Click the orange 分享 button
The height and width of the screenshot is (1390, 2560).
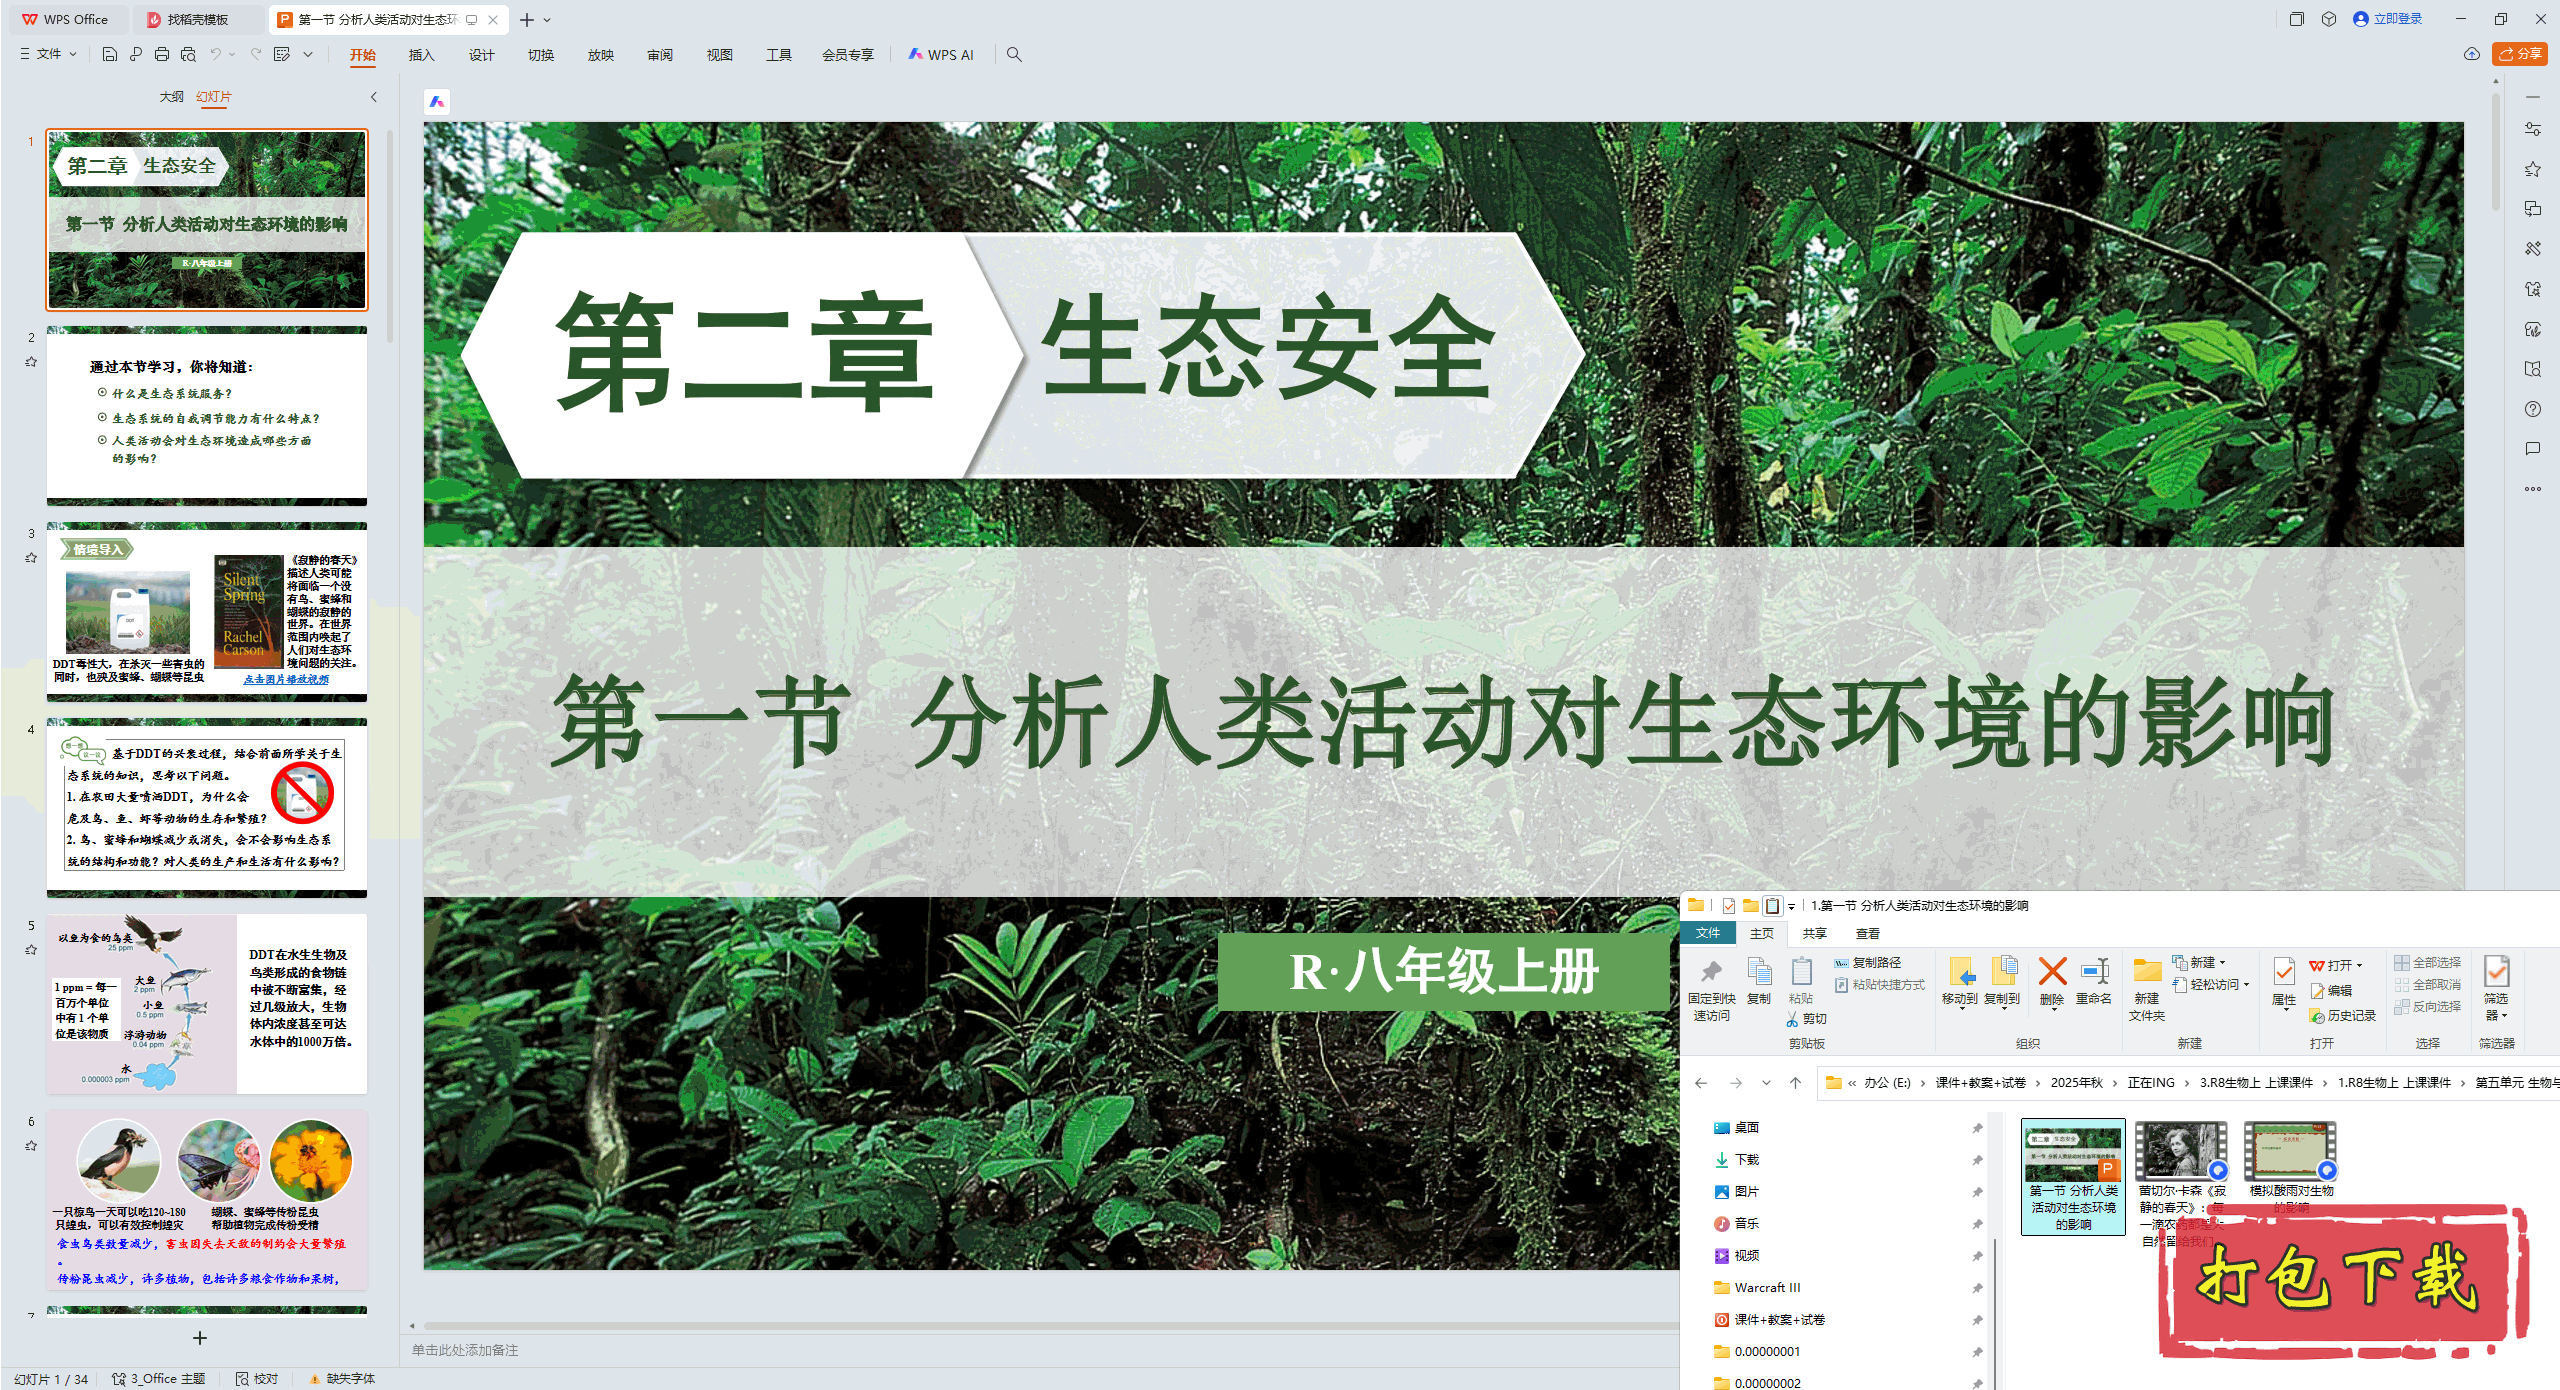(x=2519, y=54)
